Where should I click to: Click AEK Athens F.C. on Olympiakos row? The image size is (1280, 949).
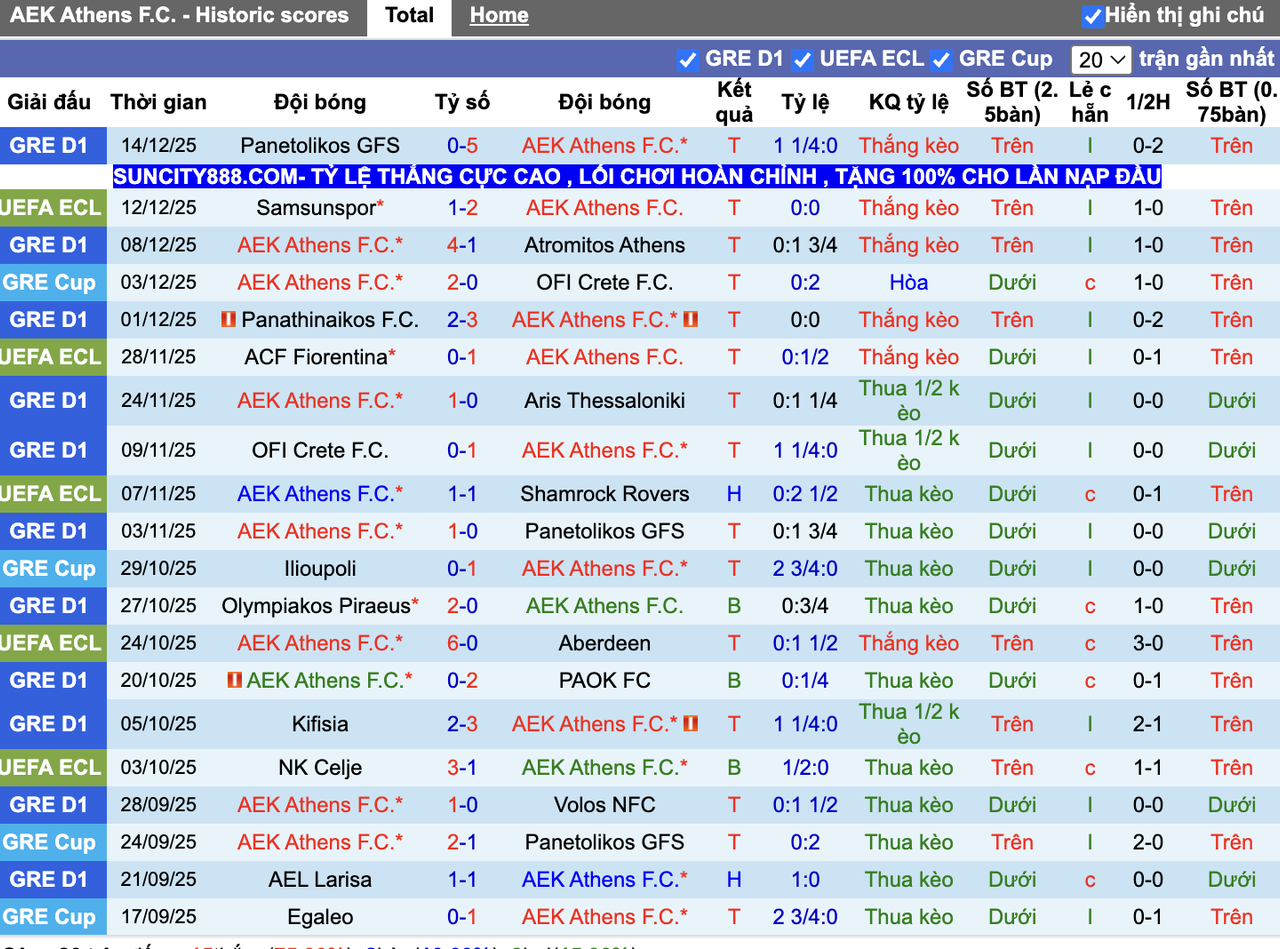click(605, 606)
